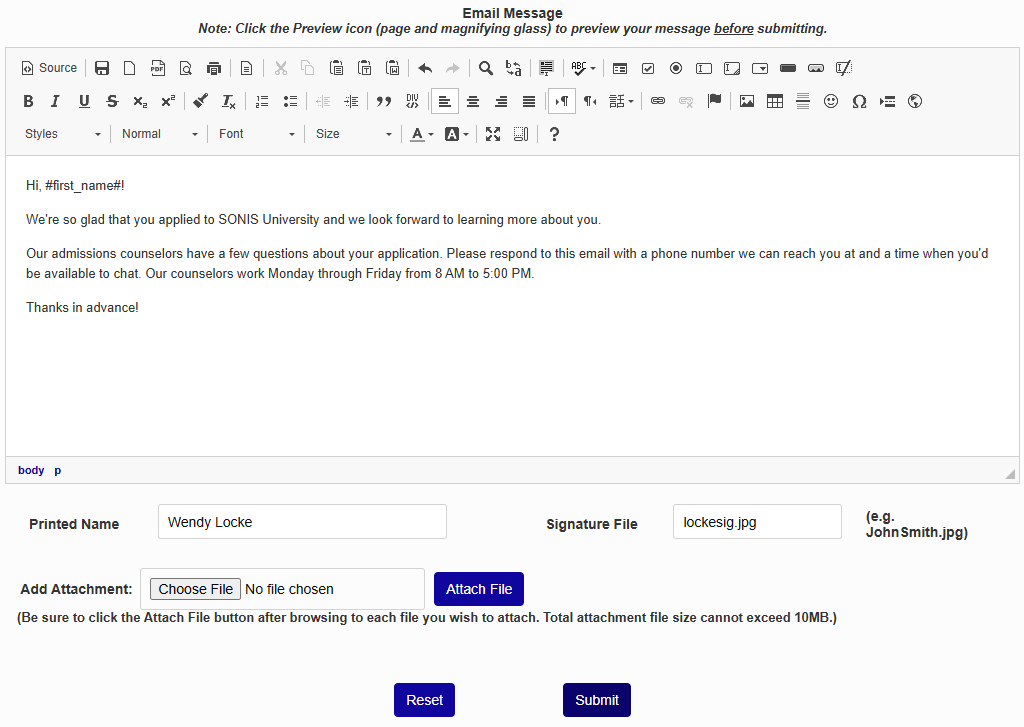Insert a Table

click(x=775, y=101)
